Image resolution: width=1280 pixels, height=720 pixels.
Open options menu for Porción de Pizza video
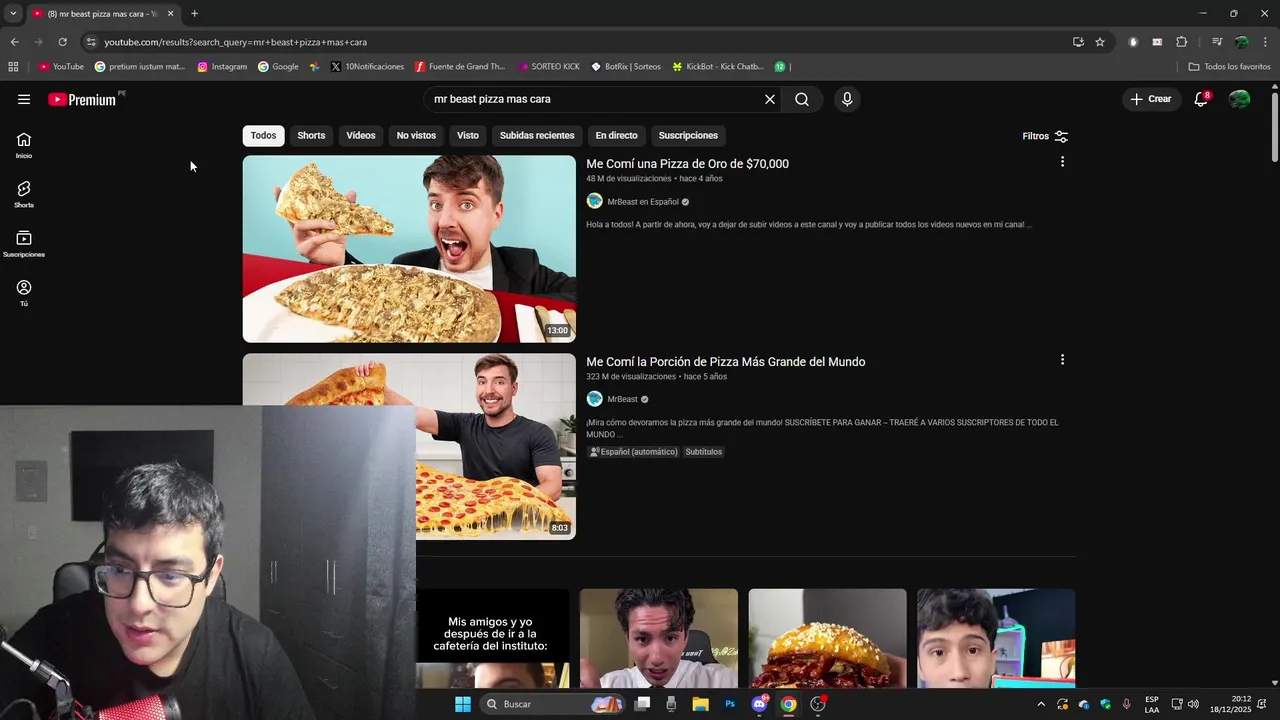1062,360
